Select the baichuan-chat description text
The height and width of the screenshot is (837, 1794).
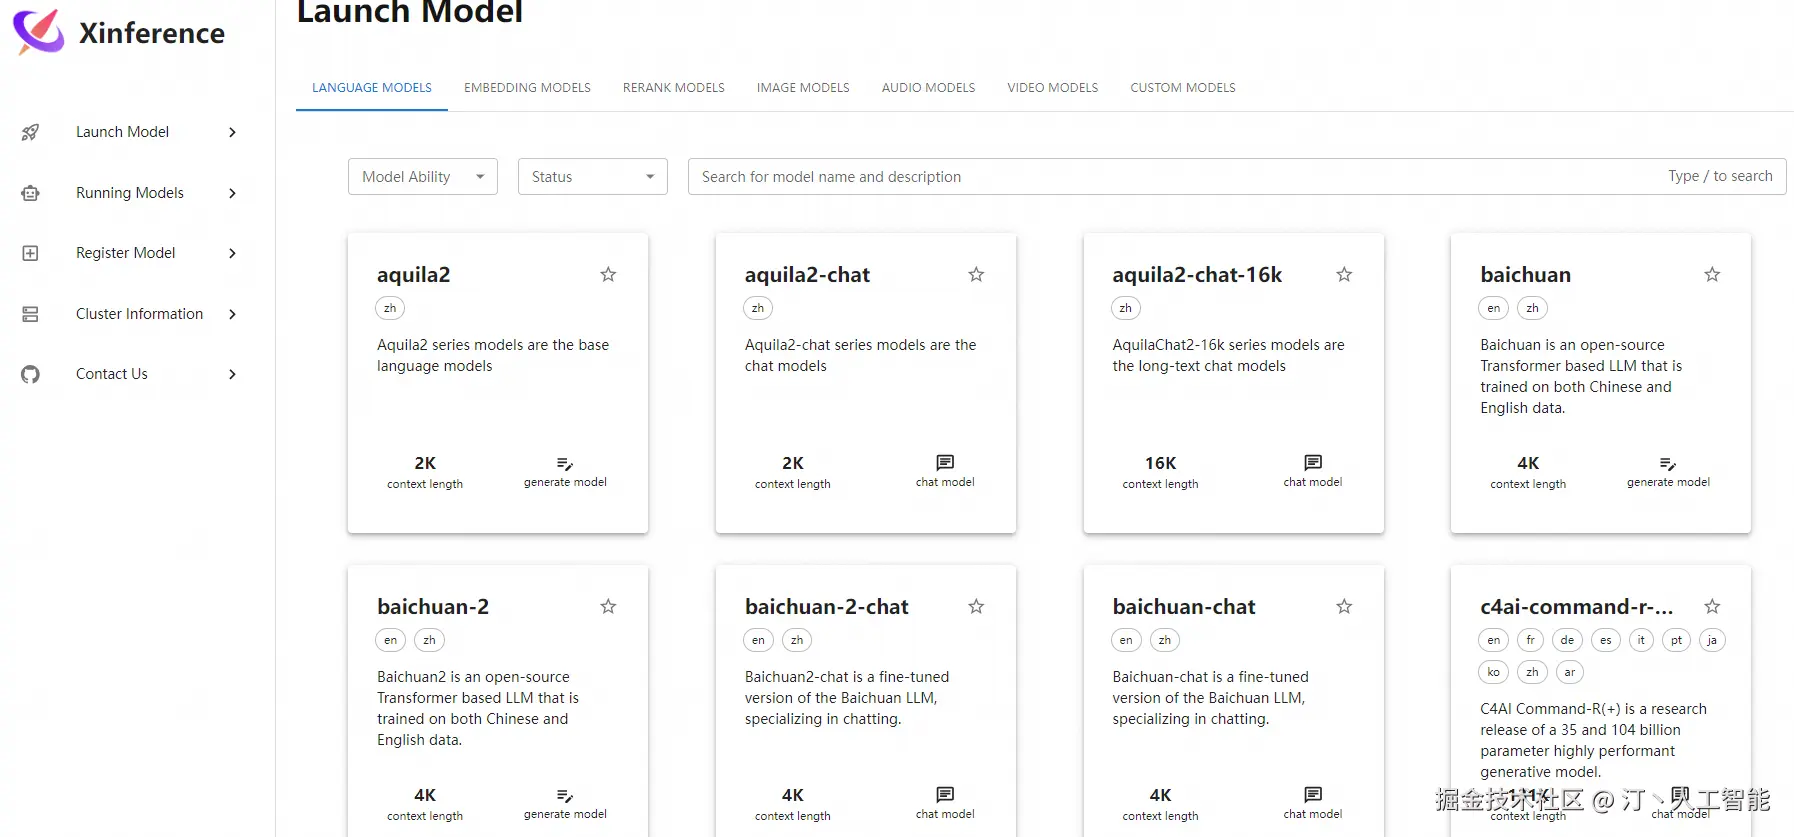click(x=1210, y=698)
